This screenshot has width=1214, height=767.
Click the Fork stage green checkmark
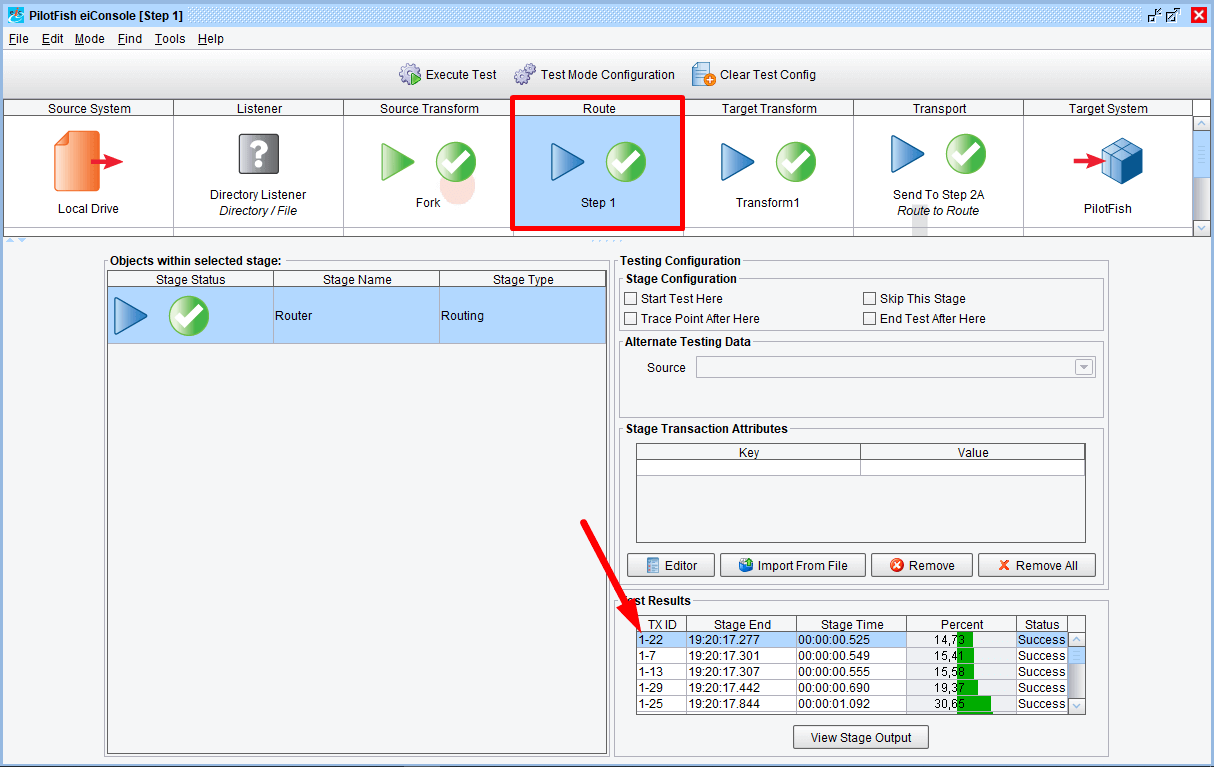[x=456, y=162]
